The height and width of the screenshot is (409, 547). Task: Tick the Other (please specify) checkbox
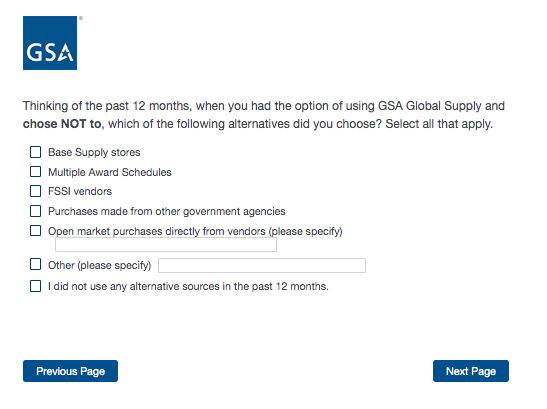point(36,265)
